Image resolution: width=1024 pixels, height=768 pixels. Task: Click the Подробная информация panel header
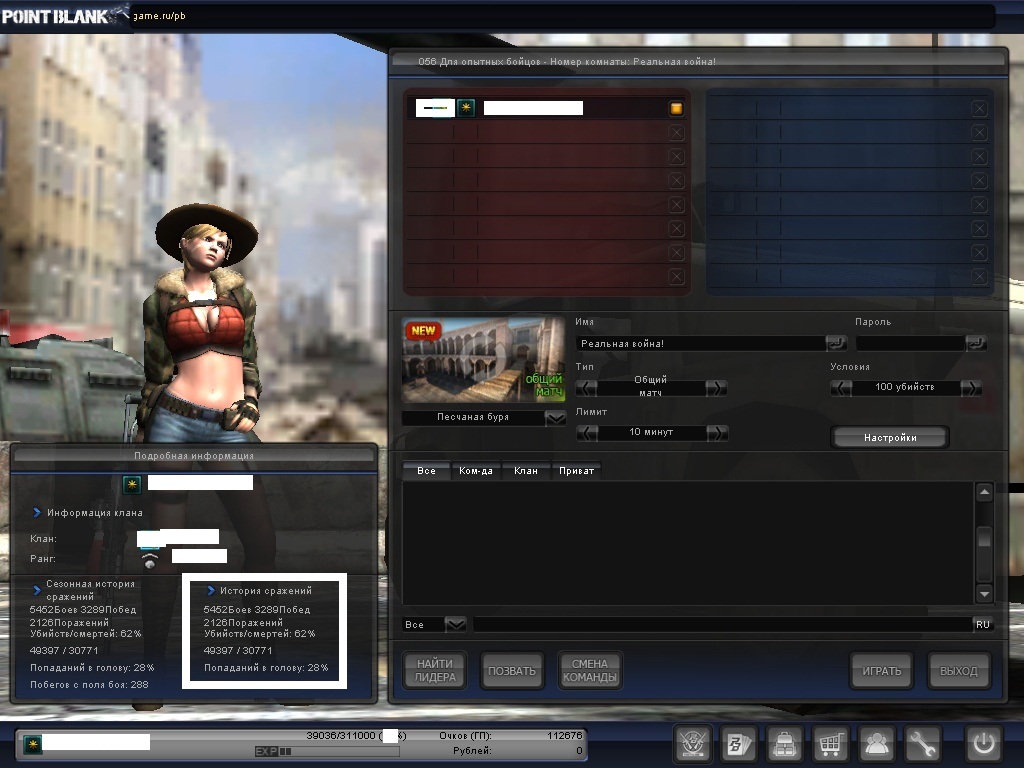click(194, 455)
